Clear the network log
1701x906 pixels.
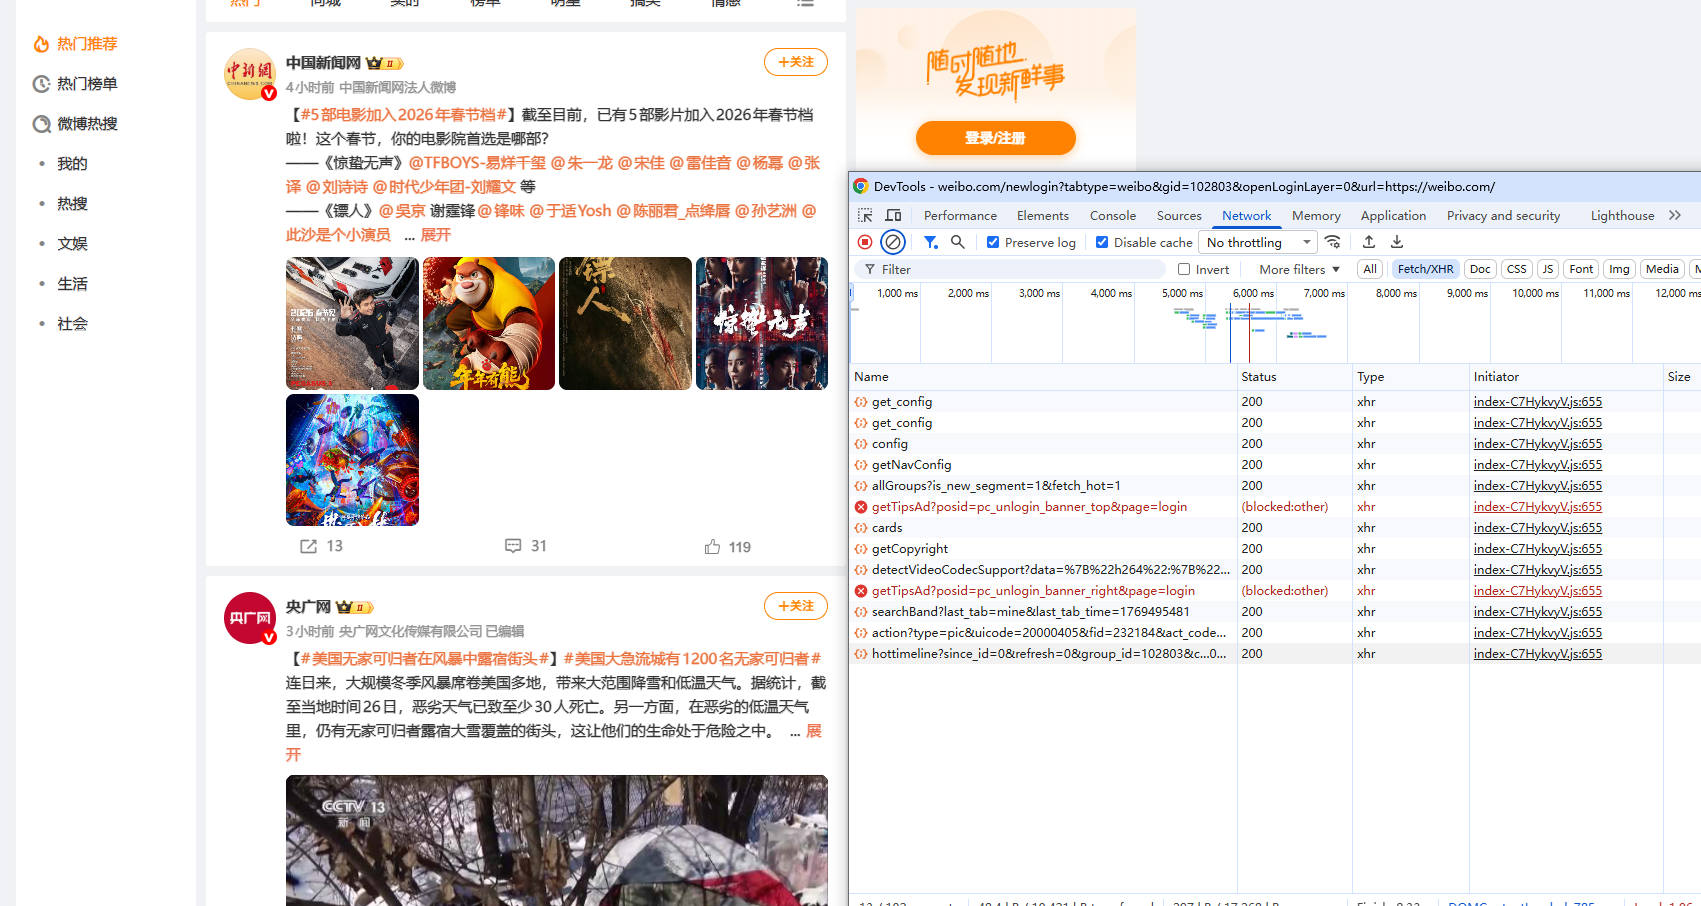pyautogui.click(x=892, y=241)
